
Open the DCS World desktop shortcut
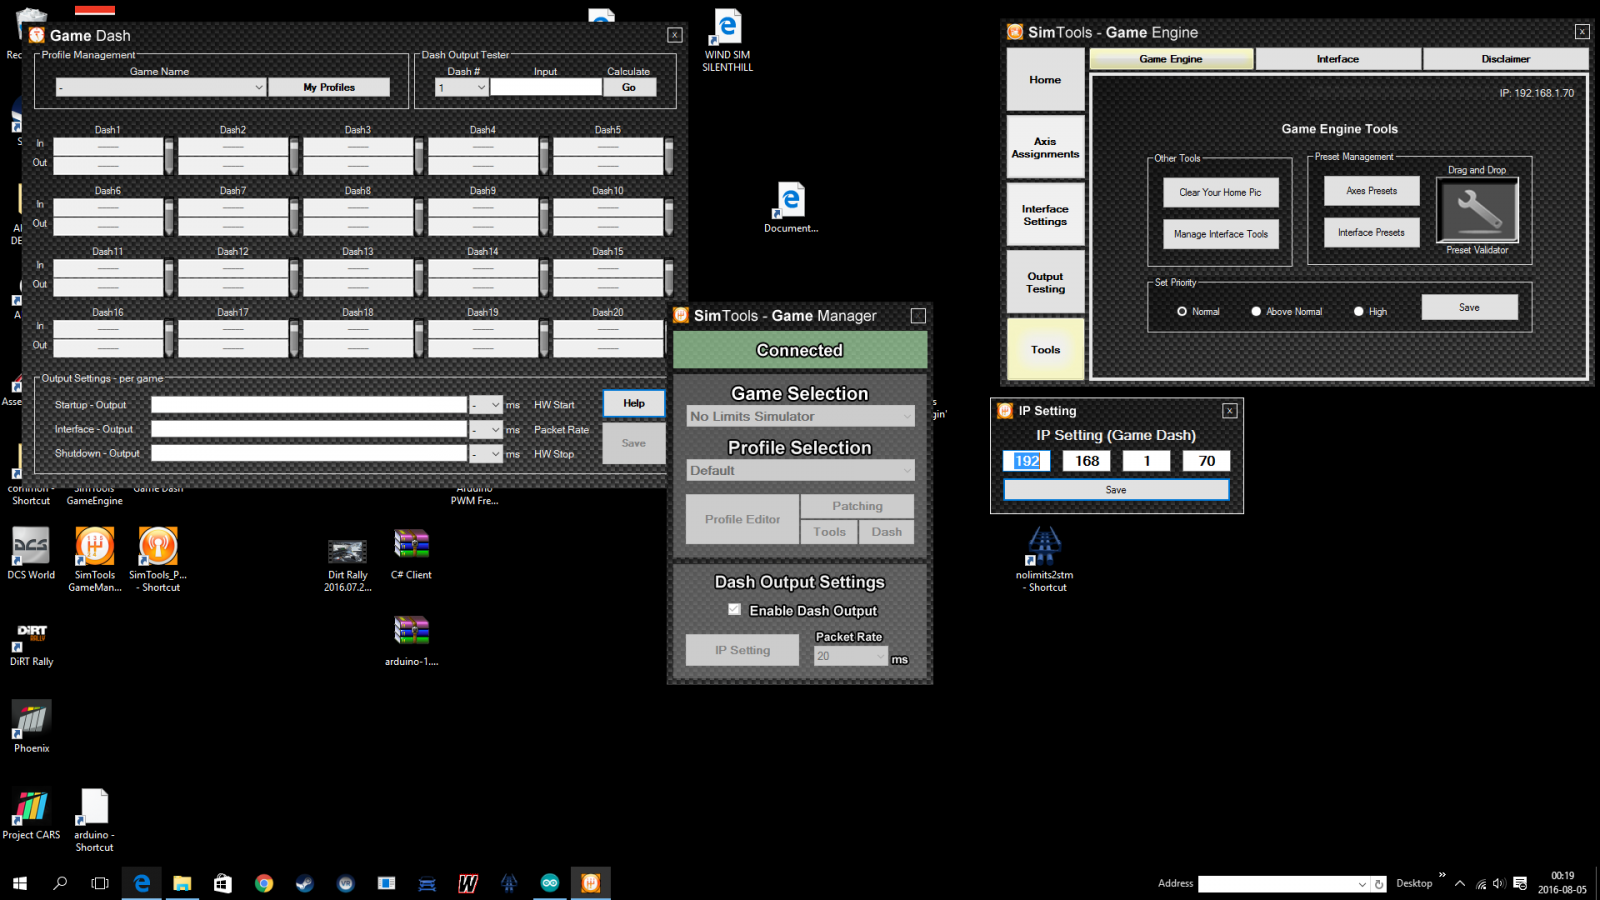(x=31, y=553)
